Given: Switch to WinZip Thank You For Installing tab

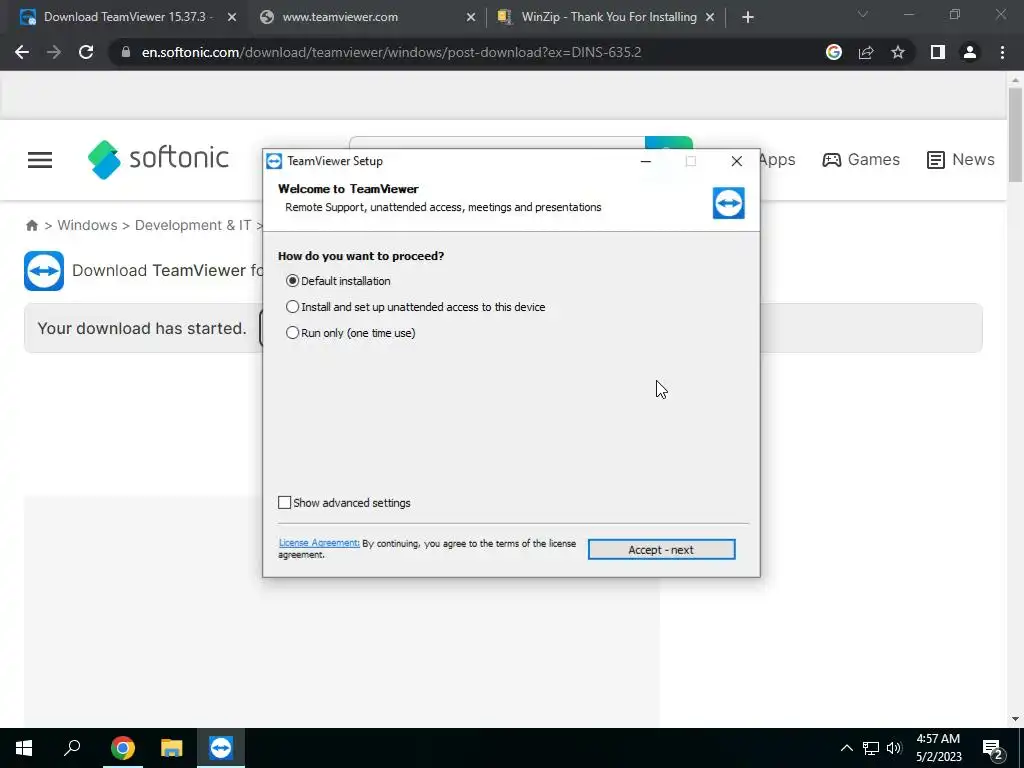Looking at the screenshot, I should [x=606, y=18].
